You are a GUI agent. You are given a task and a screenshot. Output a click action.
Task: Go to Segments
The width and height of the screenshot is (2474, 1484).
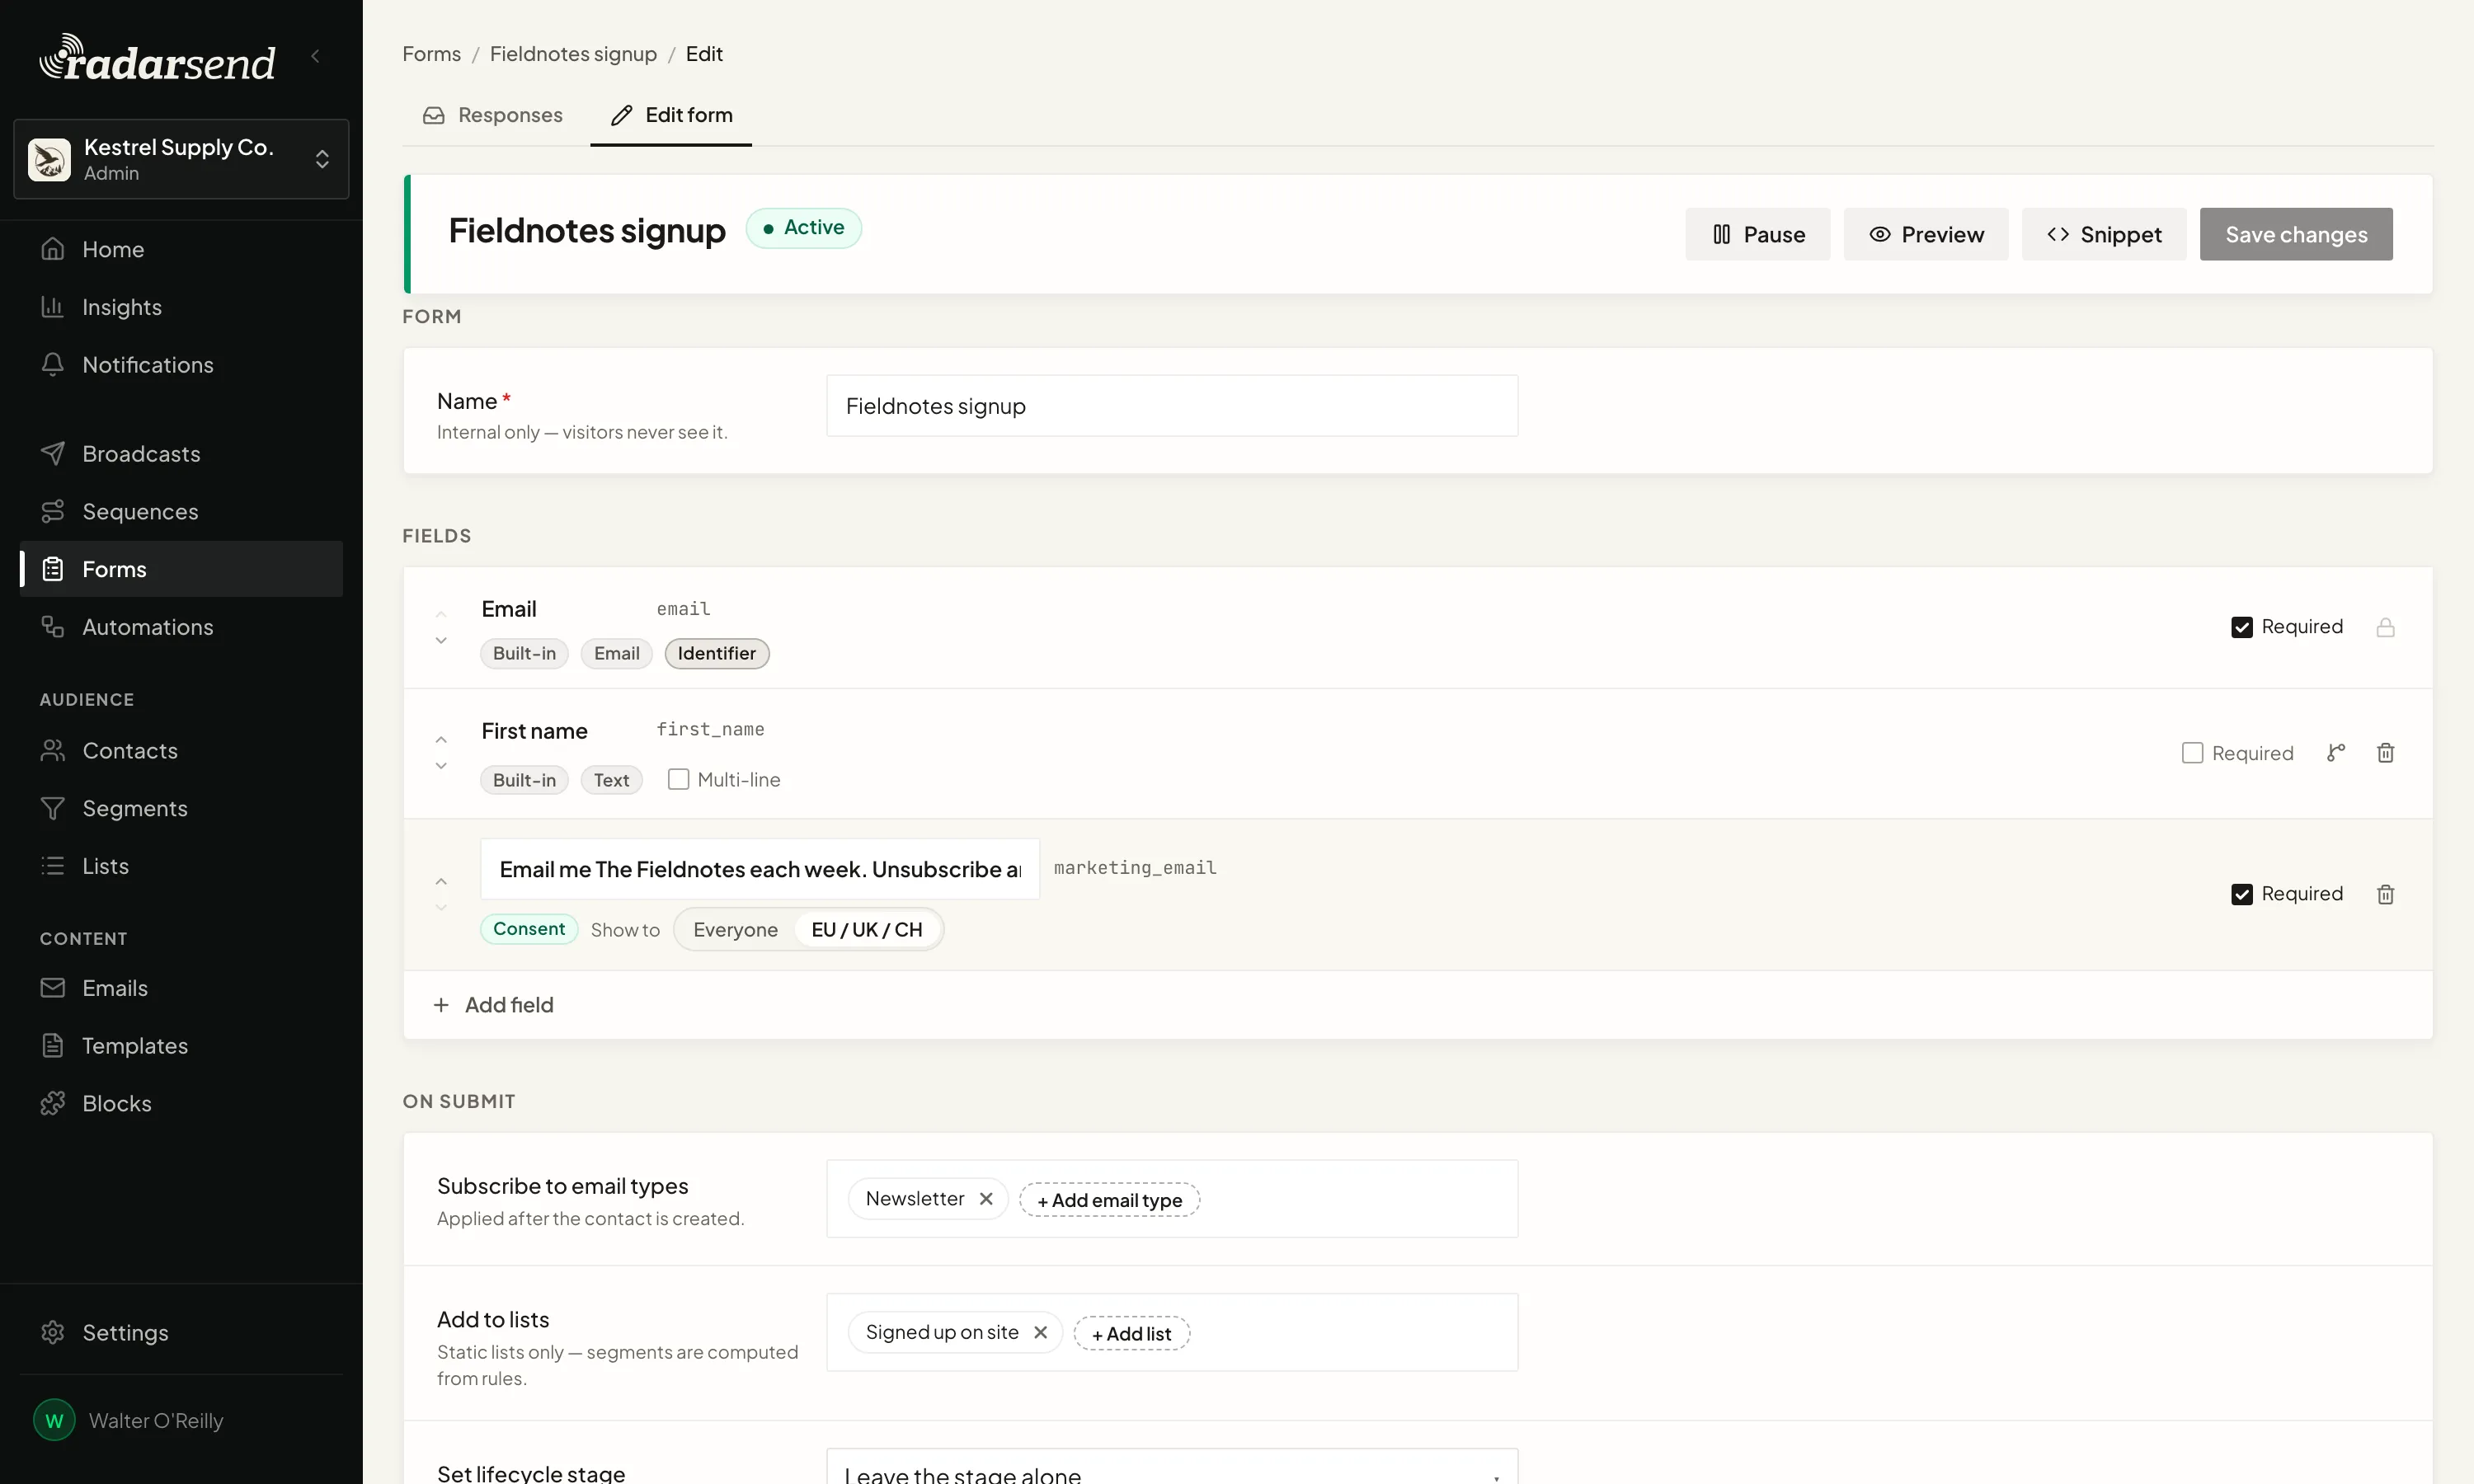coord(181,808)
